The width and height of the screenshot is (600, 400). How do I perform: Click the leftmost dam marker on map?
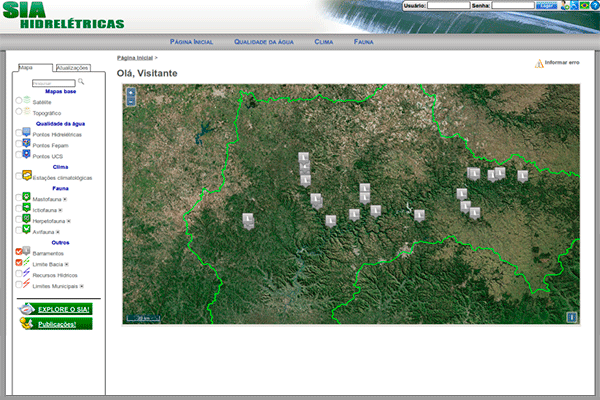pyautogui.click(x=248, y=218)
